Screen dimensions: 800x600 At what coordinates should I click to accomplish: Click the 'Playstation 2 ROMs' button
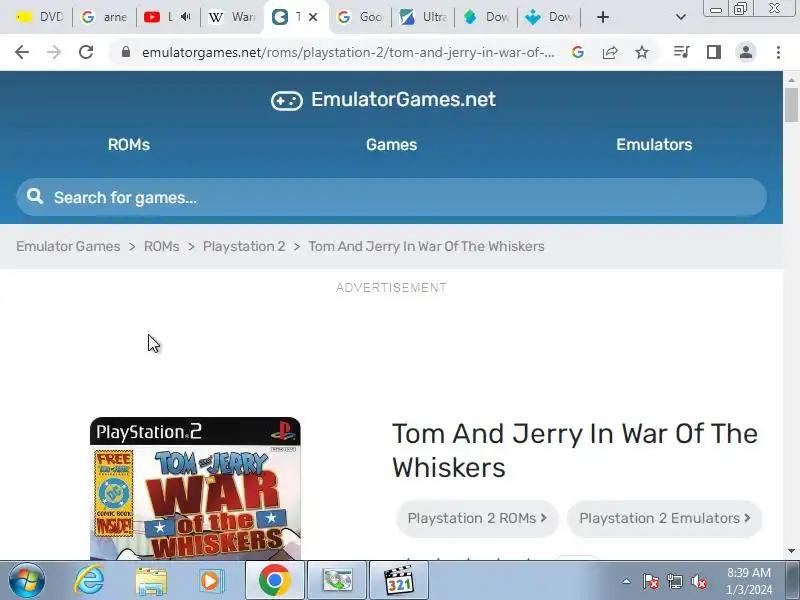(x=477, y=518)
